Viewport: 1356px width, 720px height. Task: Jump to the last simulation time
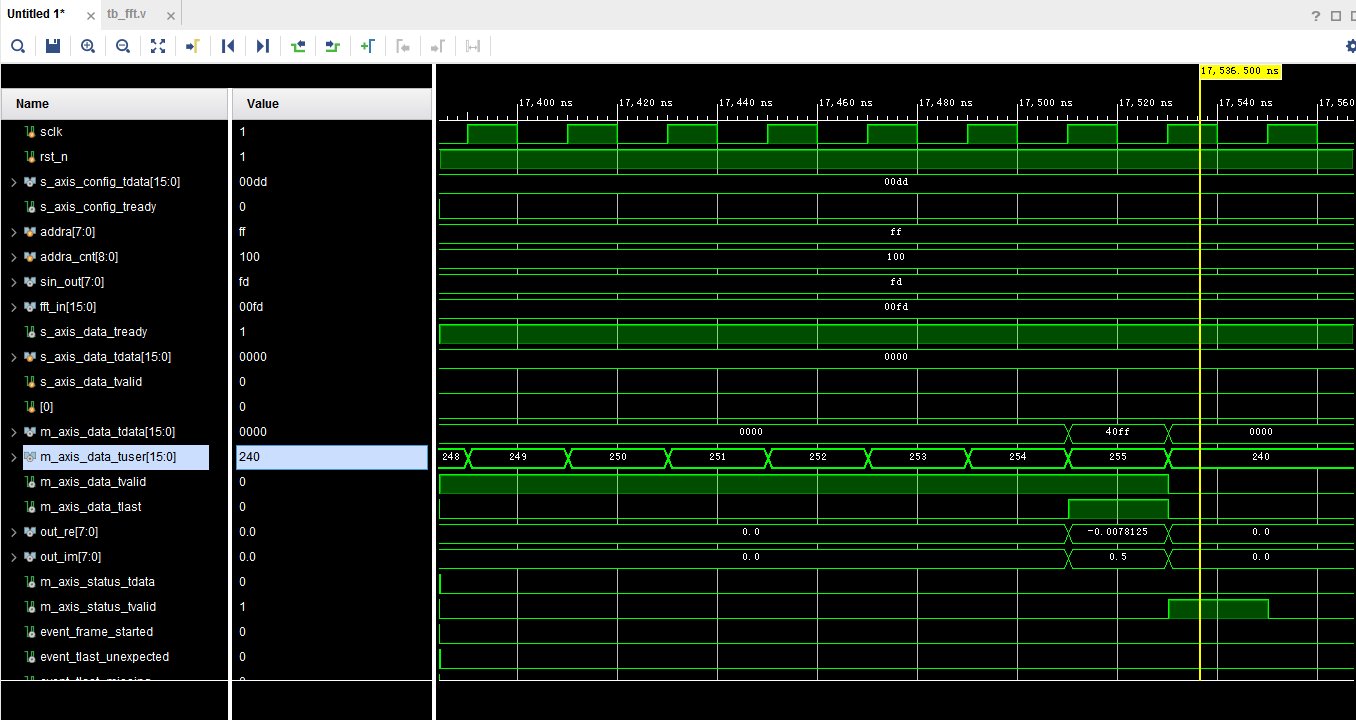tap(263, 46)
